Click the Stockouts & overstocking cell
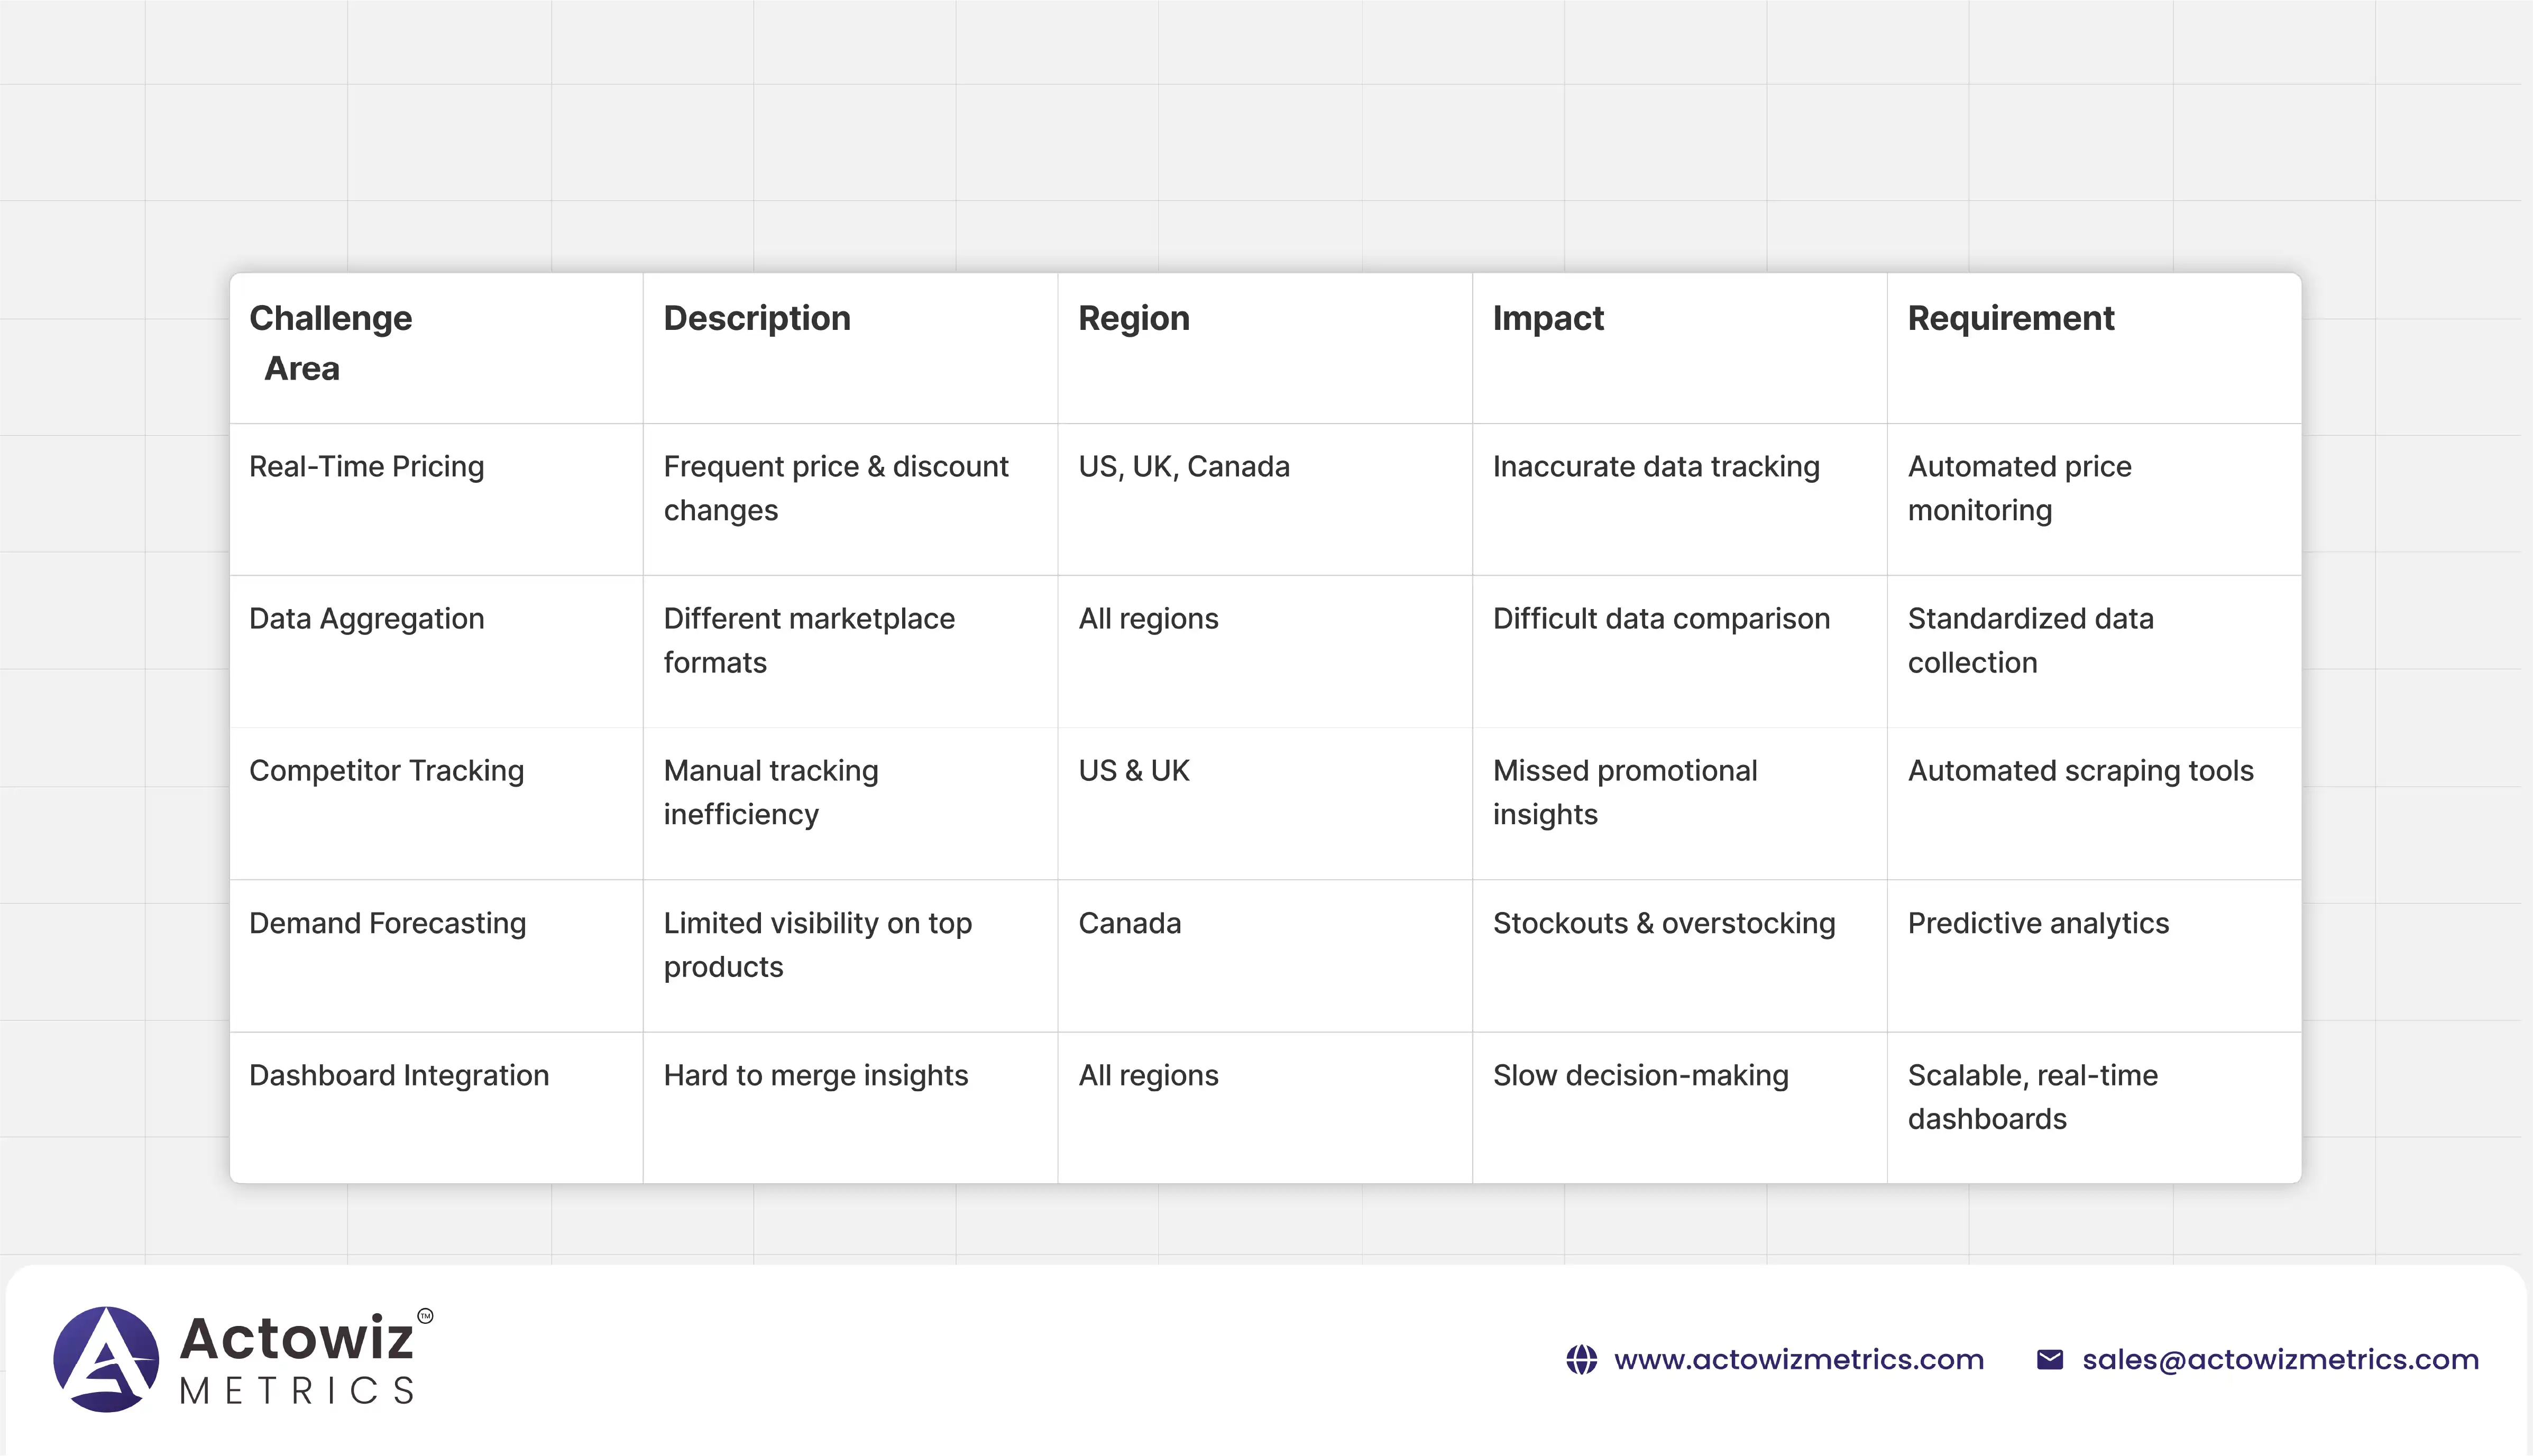 (x=1663, y=923)
